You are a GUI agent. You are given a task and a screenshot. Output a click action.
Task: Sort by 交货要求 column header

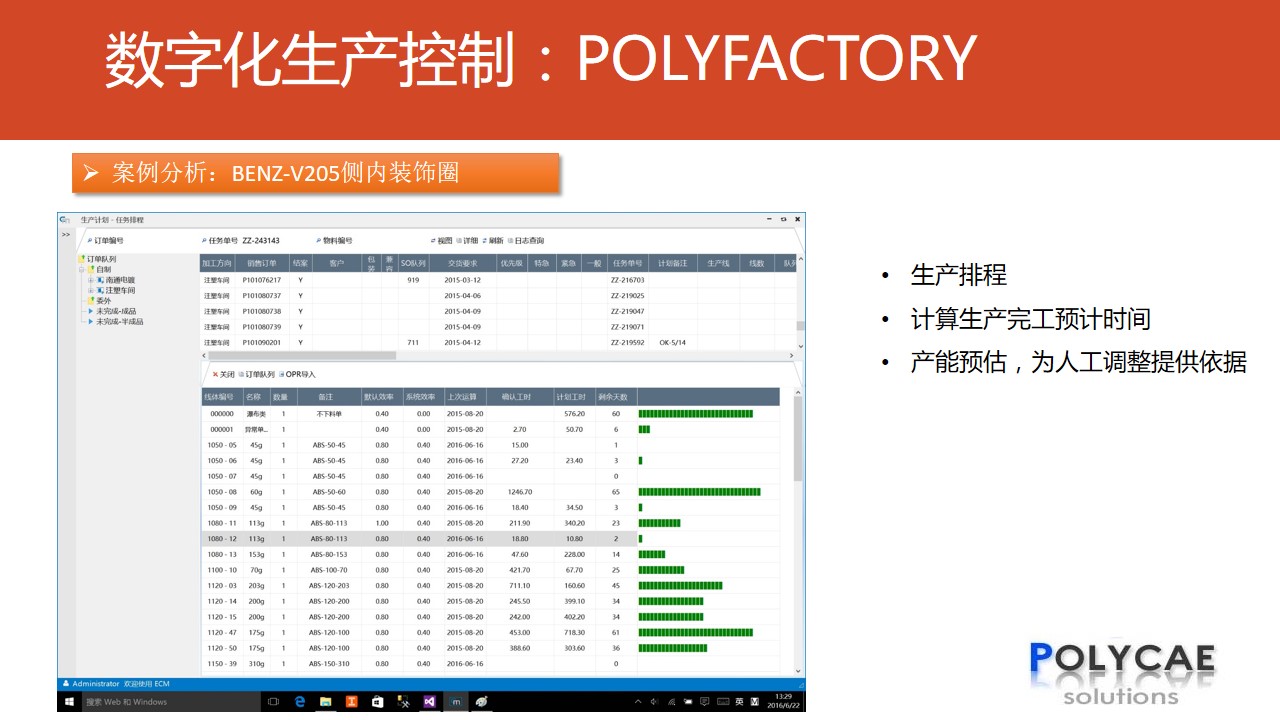pyautogui.click(x=463, y=263)
